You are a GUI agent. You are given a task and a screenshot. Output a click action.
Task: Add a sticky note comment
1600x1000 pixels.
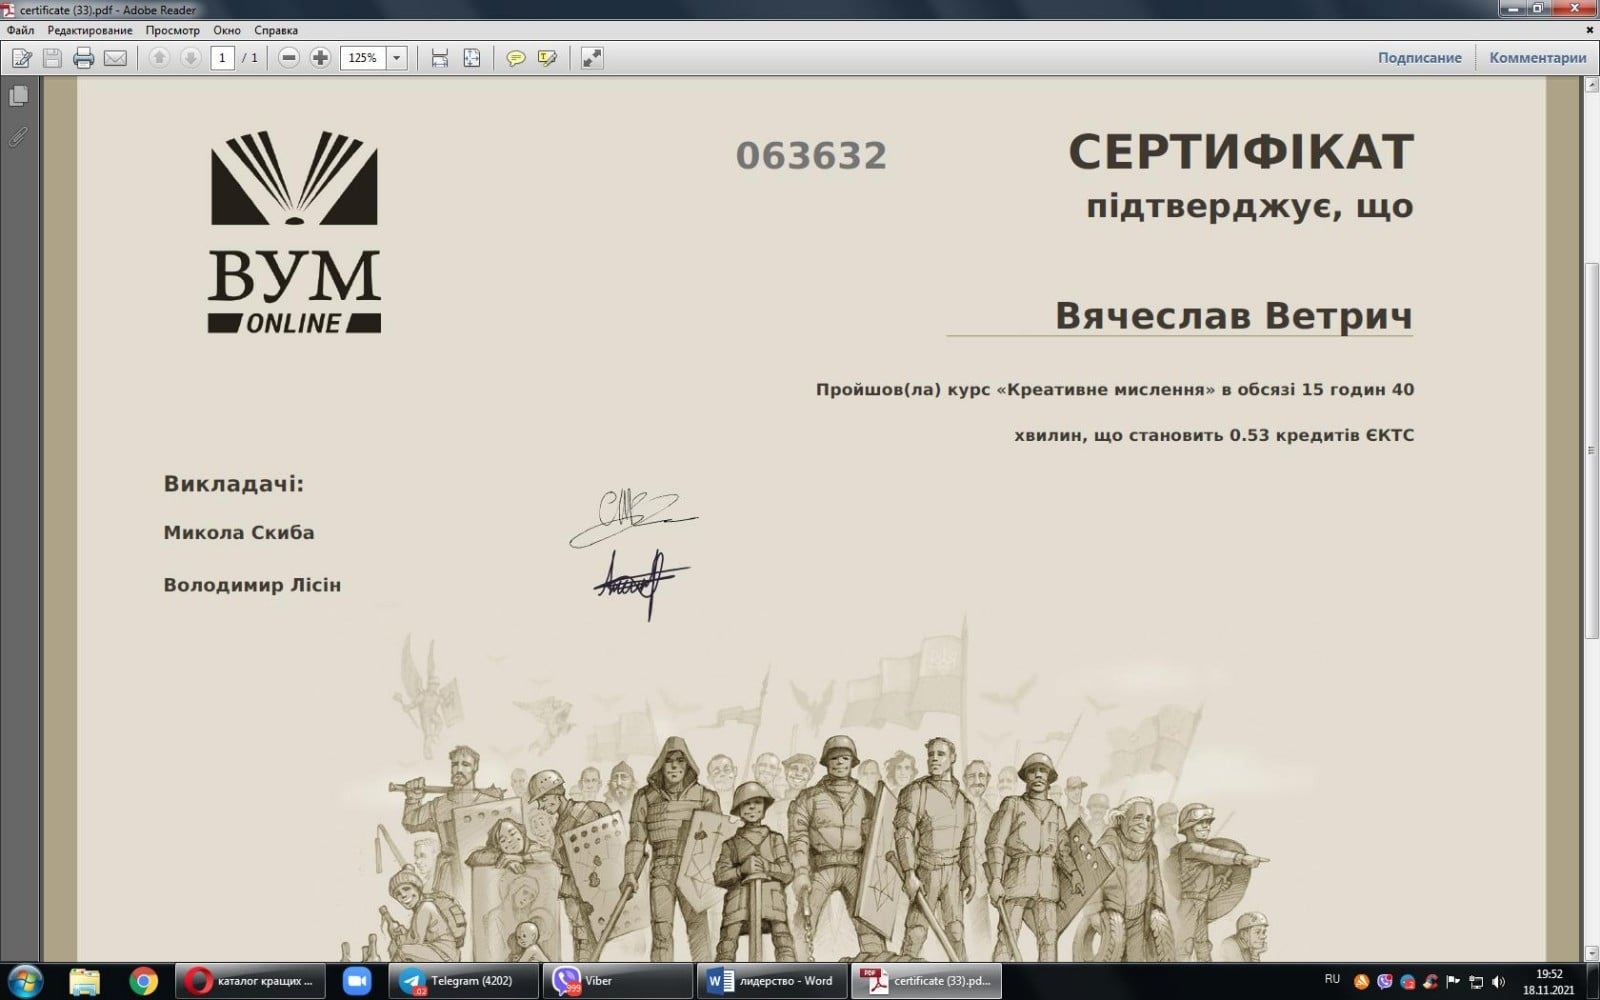click(516, 58)
